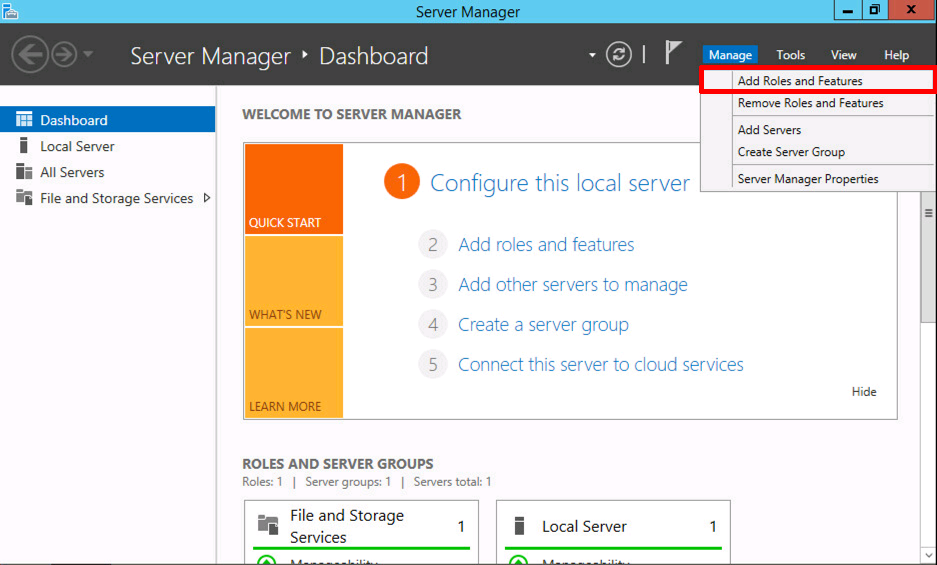This screenshot has width=937, height=565.
Task: Click the step 2 number circle
Action: 433,244
